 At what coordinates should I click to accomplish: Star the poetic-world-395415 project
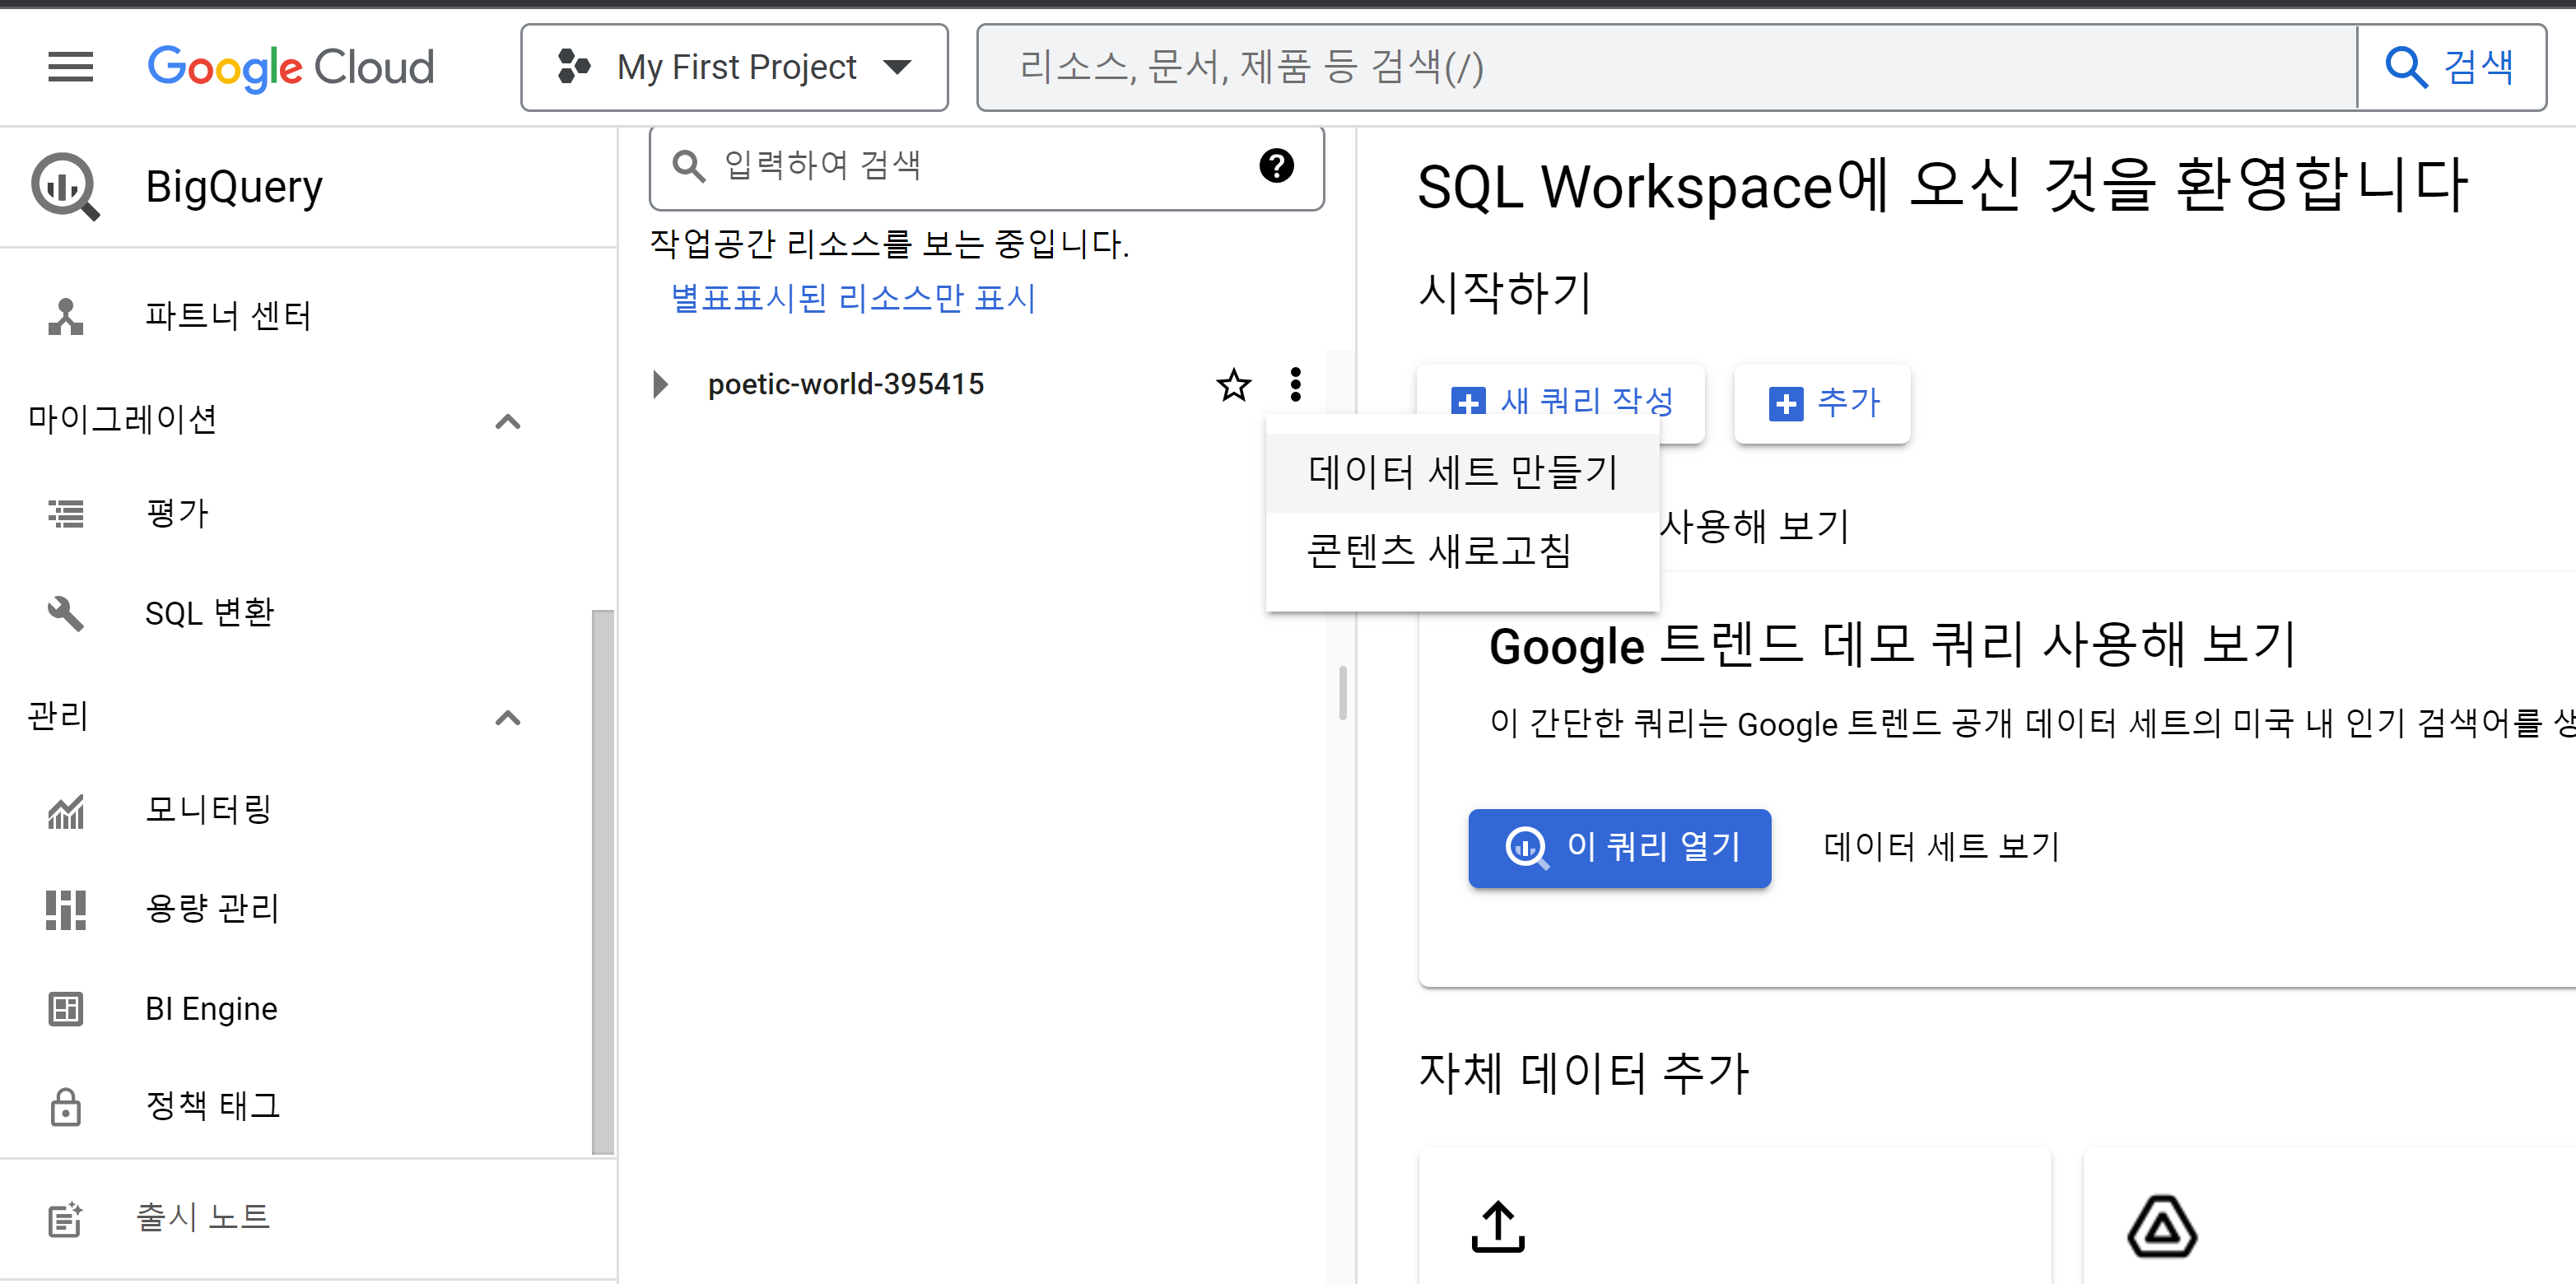click(x=1233, y=384)
